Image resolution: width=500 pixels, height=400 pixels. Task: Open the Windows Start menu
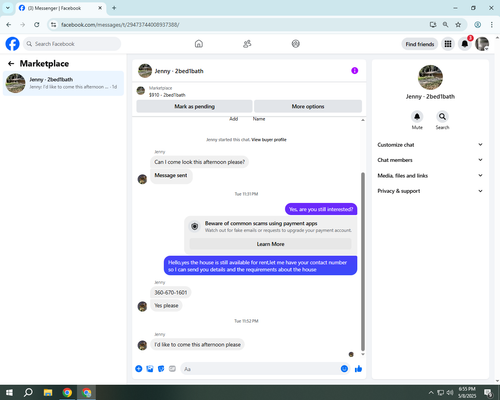[9, 393]
